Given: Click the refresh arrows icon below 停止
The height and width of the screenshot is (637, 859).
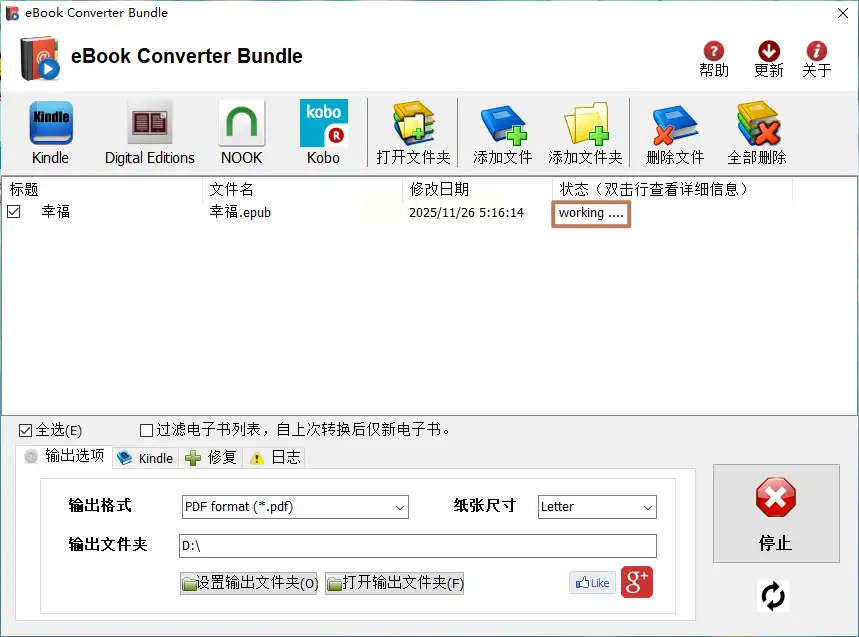Looking at the screenshot, I should 773,596.
